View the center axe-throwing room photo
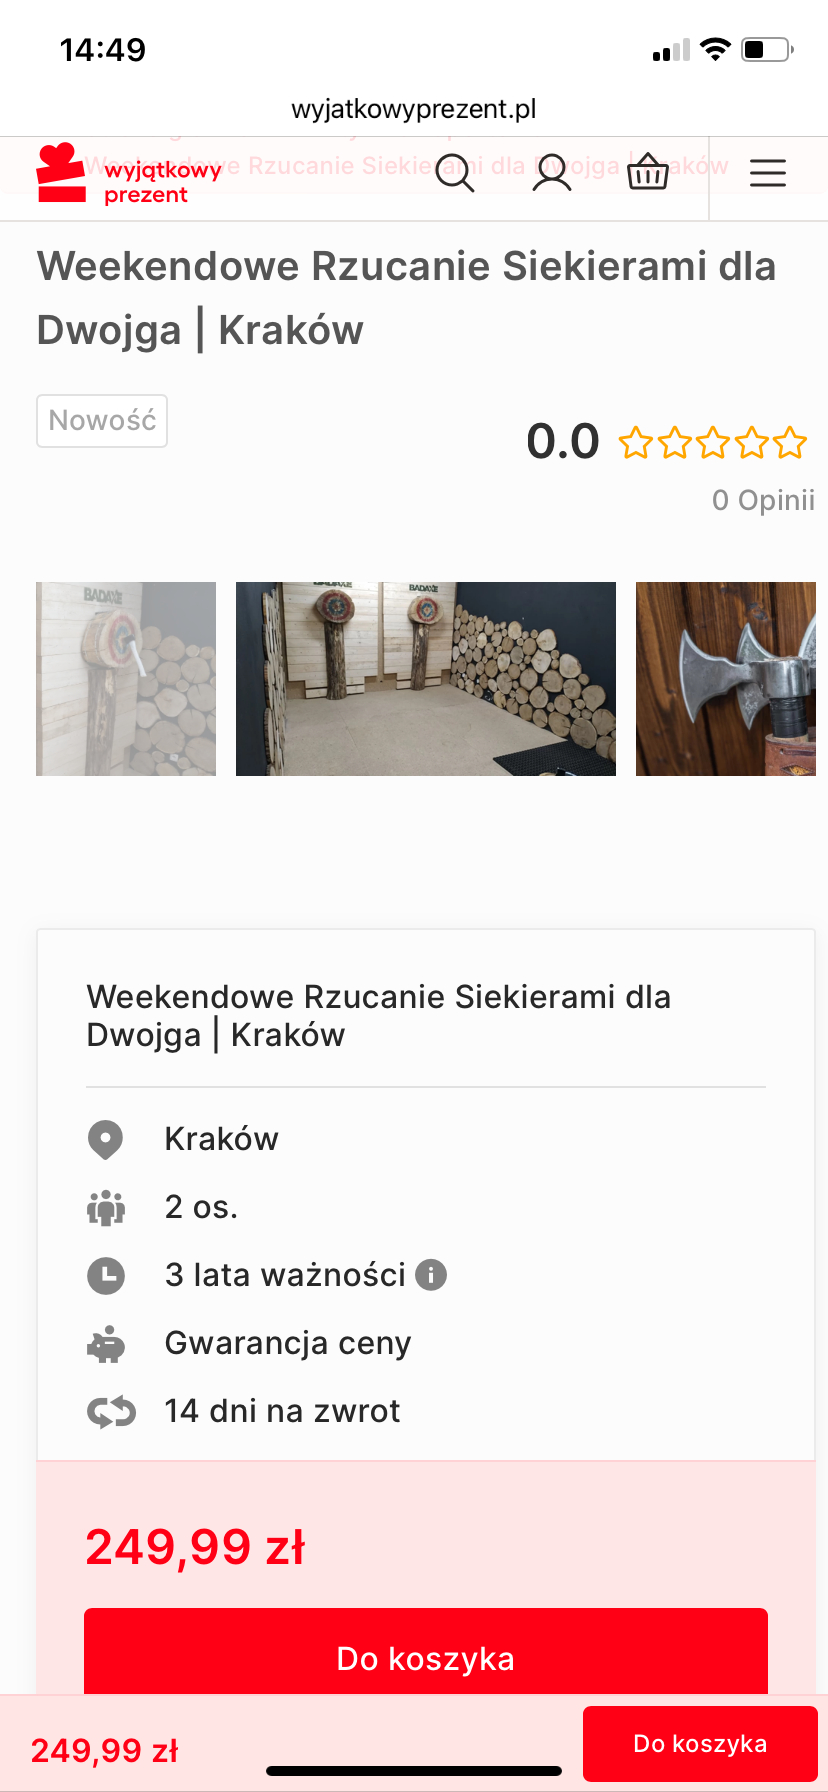The image size is (828, 1792). [426, 679]
